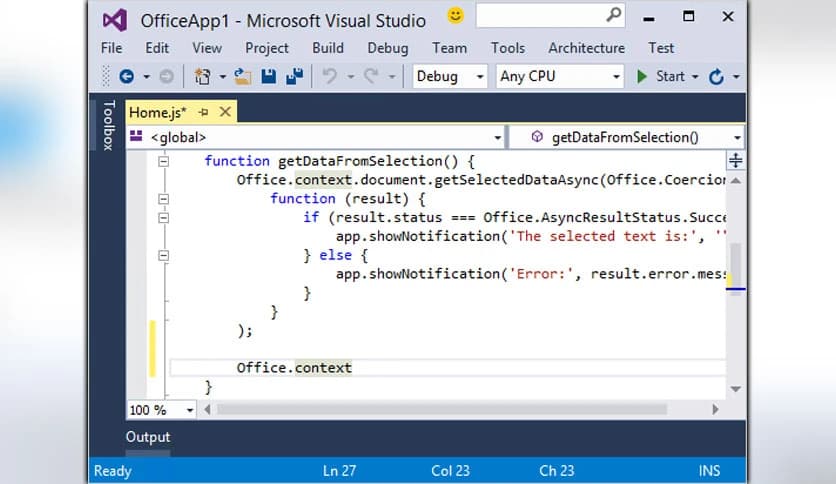Click the Refresh toolbar icon
The width and height of the screenshot is (836, 484).
716,77
